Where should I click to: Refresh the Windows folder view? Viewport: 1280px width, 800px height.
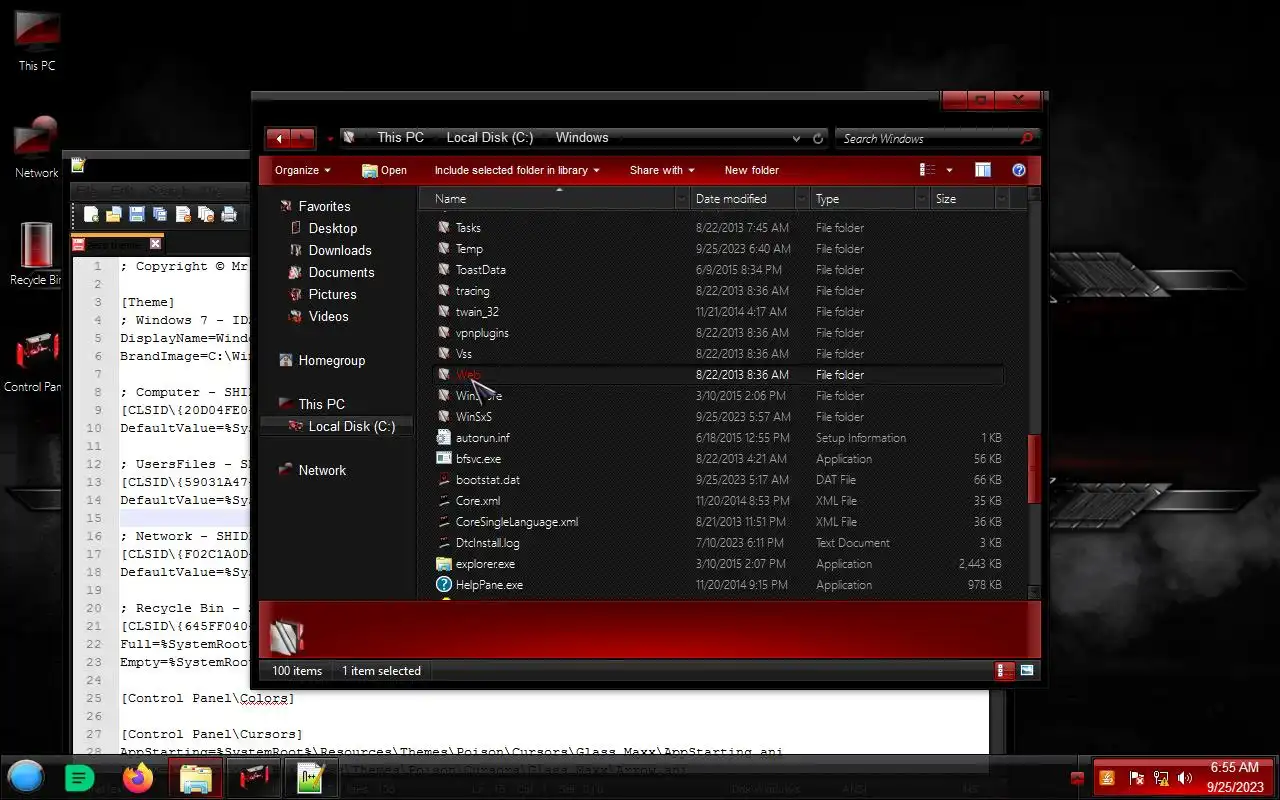(x=818, y=138)
